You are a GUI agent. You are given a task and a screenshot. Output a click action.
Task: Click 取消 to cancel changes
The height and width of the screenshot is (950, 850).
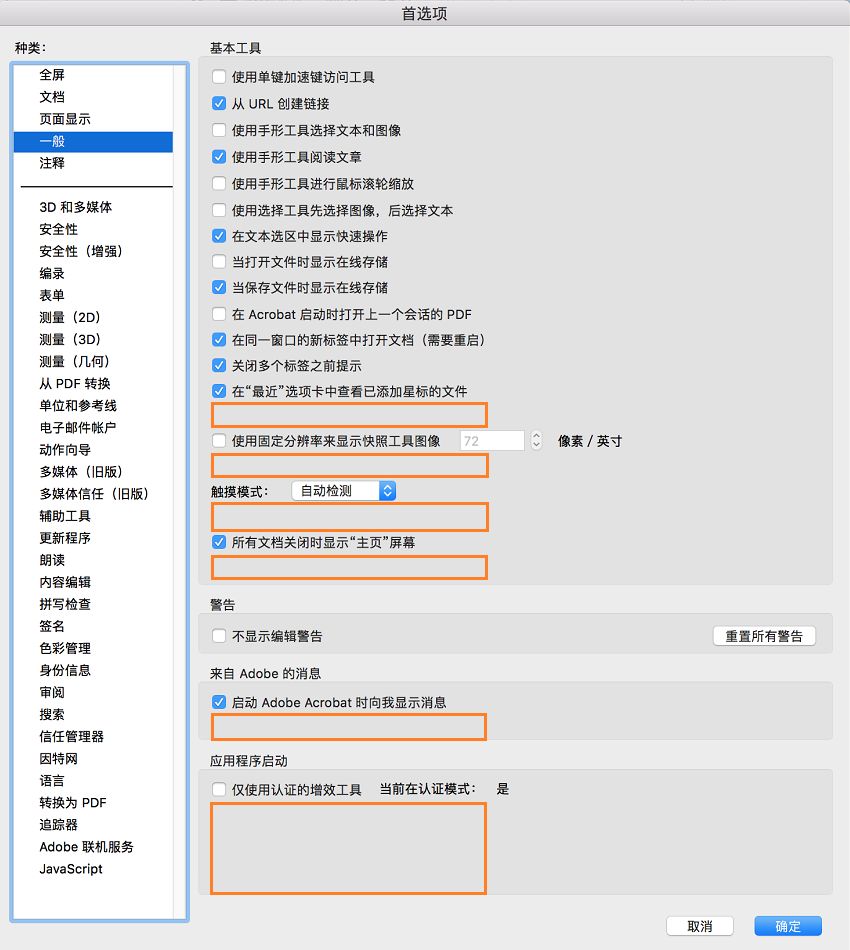(699, 926)
